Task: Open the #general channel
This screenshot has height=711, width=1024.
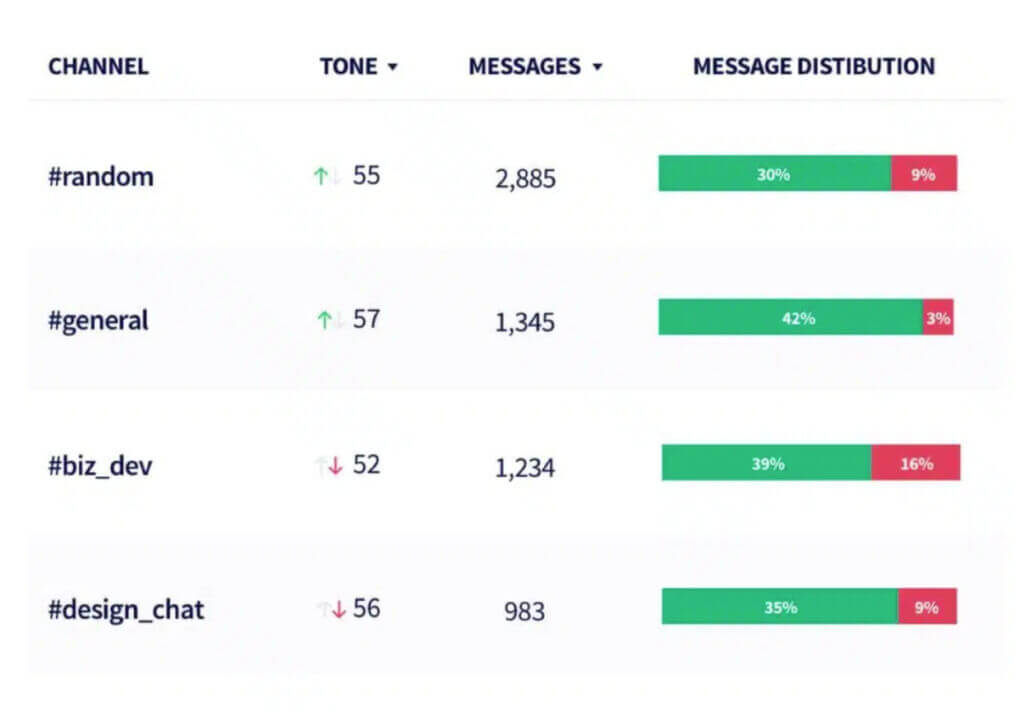Action: pyautogui.click(x=99, y=321)
